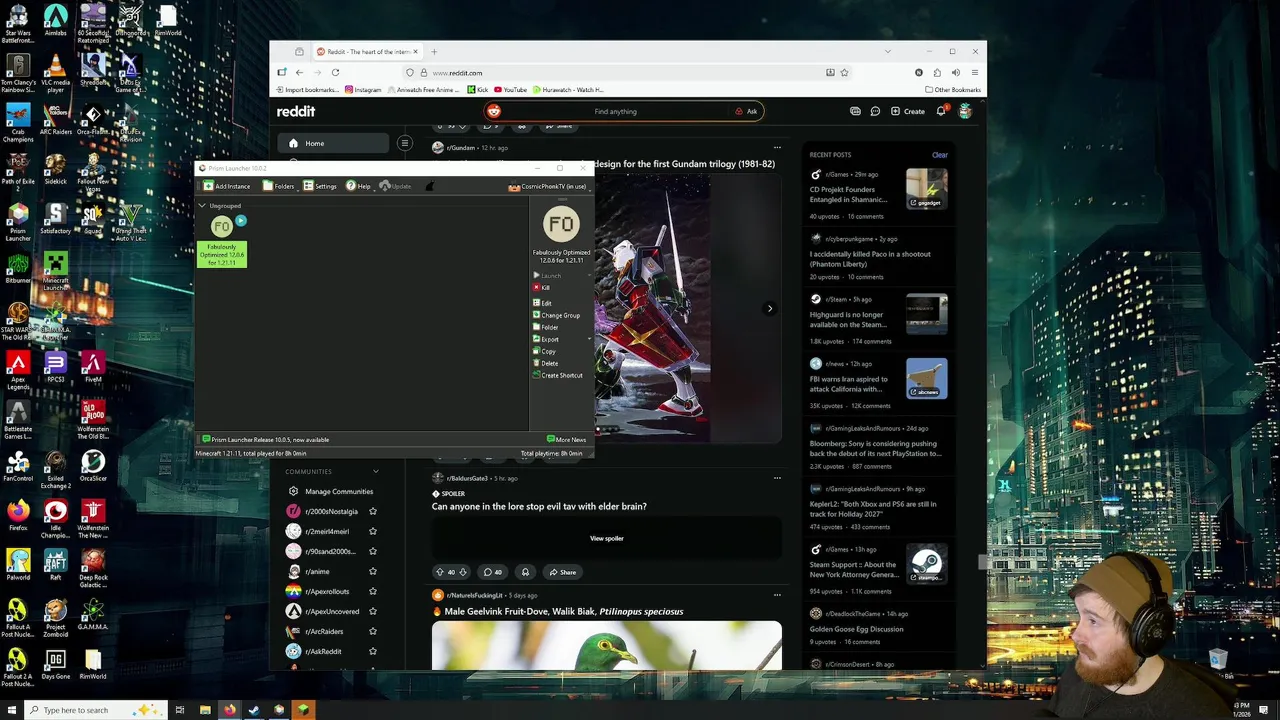Favorite r/Apexrollouts with star
1280x720 pixels.
[373, 591]
